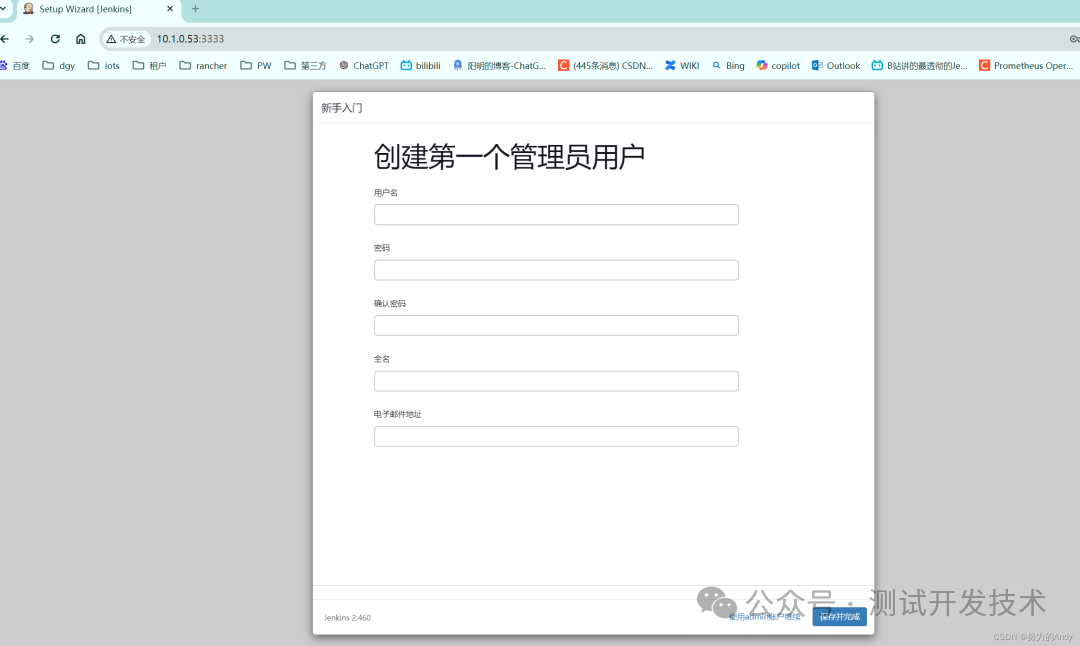Open the 租户 bookmark folder
The image size is (1080, 646).
click(x=149, y=65)
